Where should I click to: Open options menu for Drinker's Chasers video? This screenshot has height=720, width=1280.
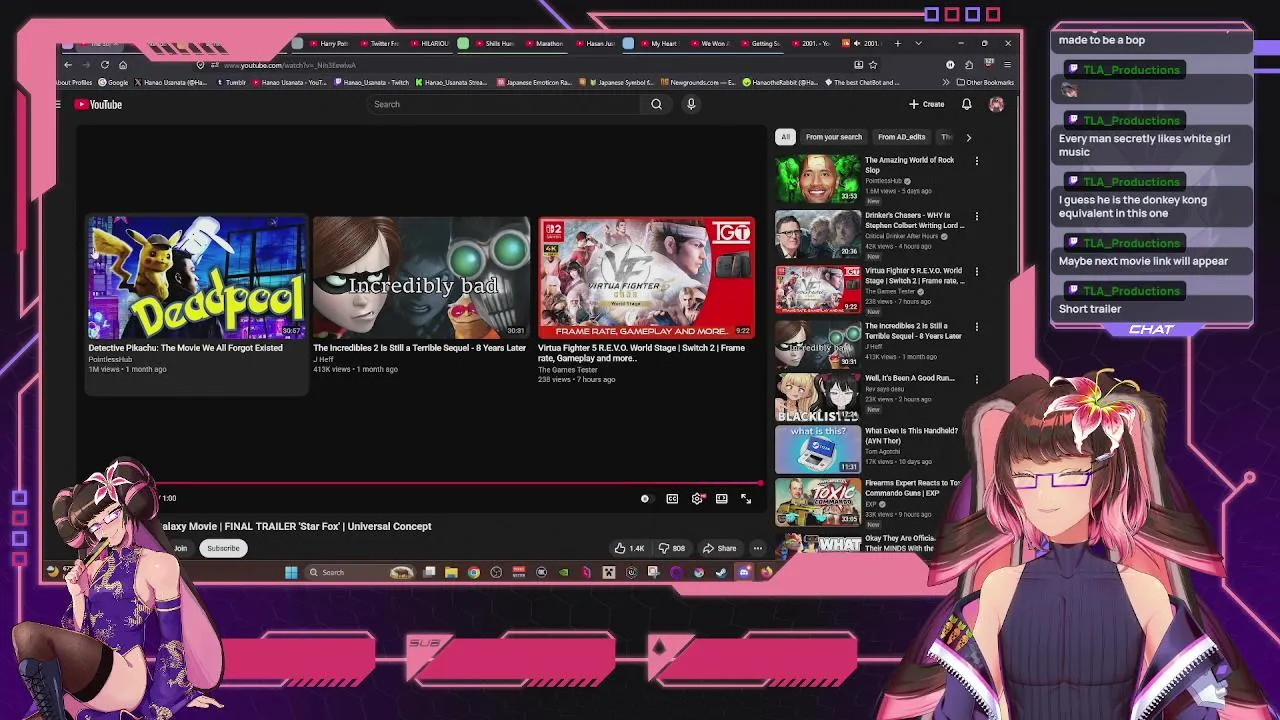(977, 216)
